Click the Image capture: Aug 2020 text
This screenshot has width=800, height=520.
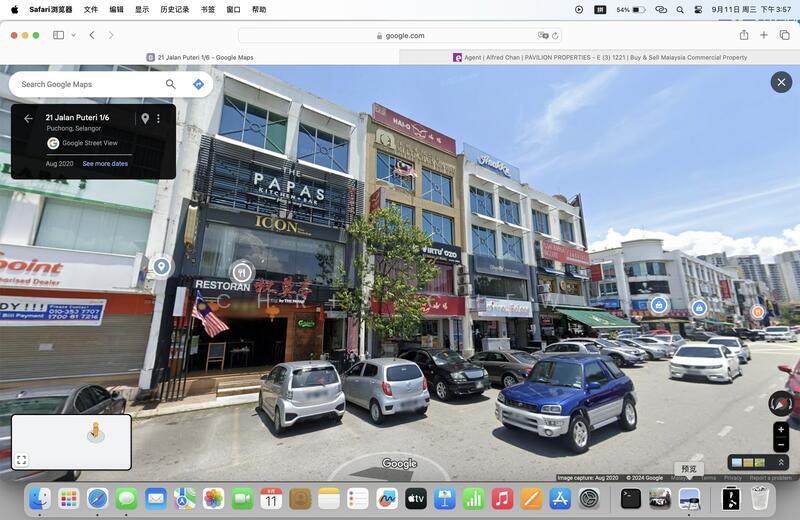(x=588, y=478)
